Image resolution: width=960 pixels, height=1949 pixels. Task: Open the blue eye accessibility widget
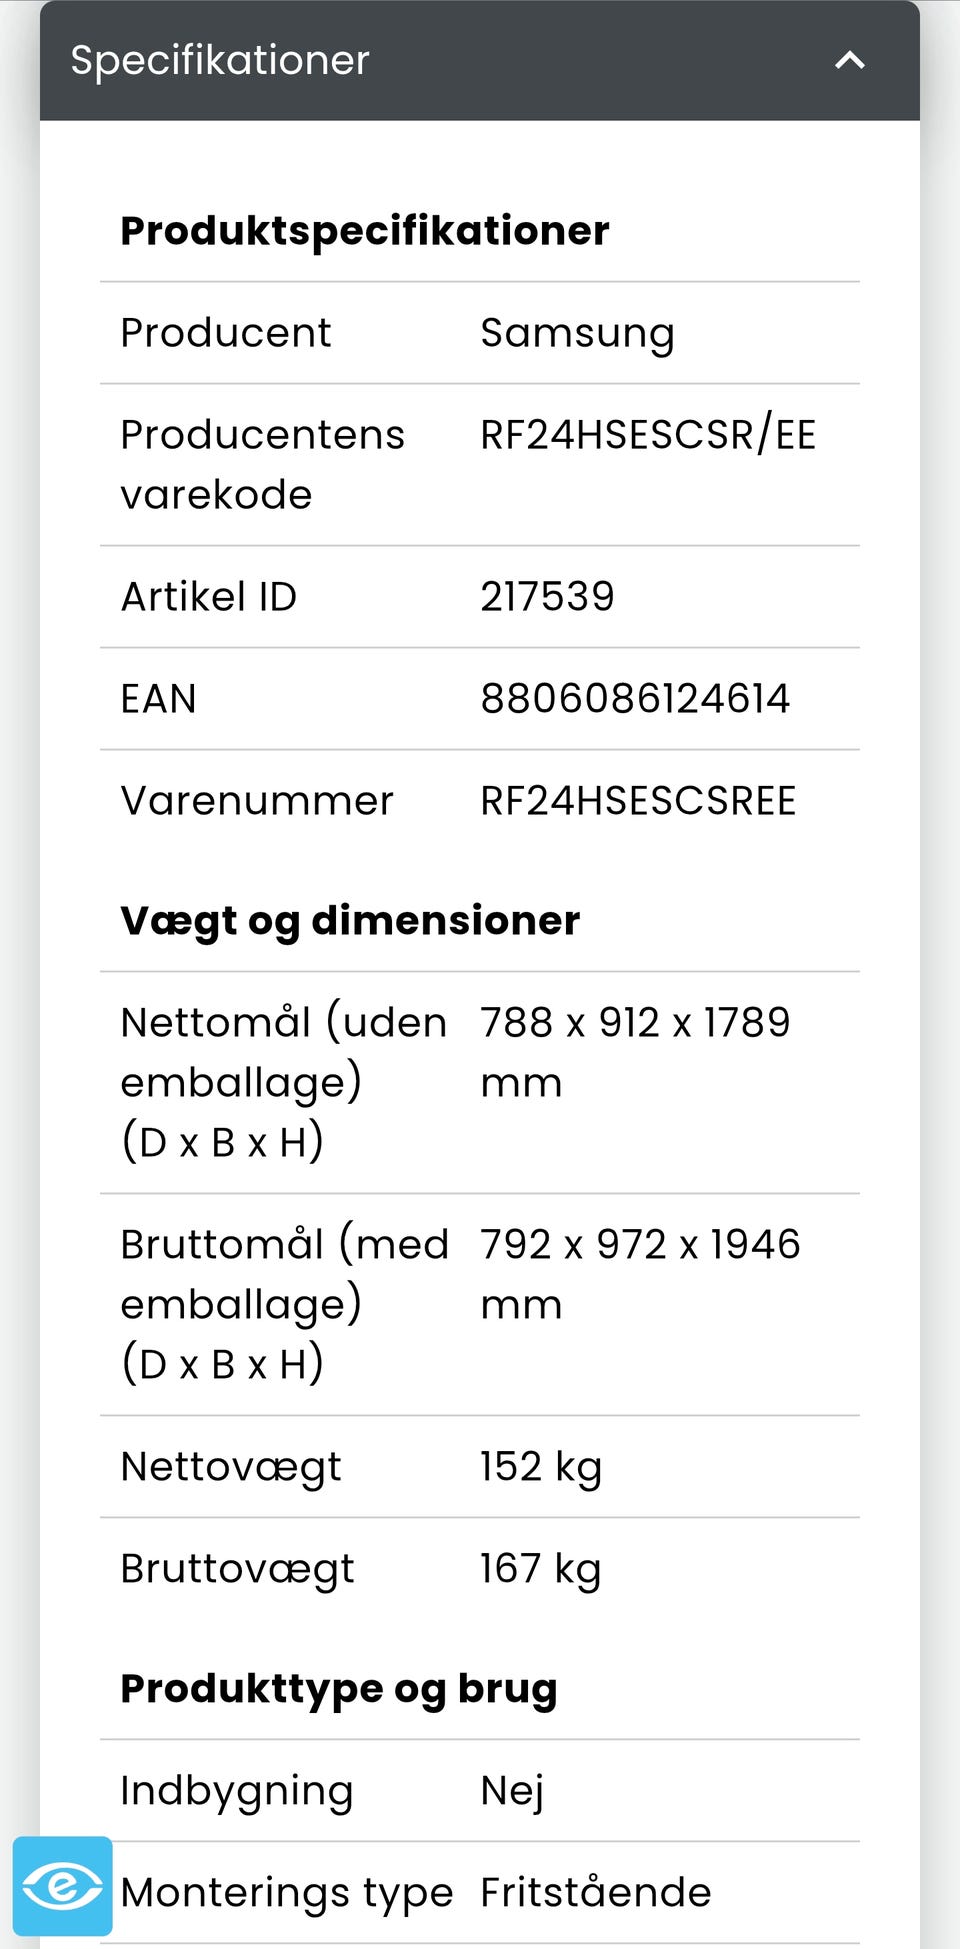(x=62, y=1886)
